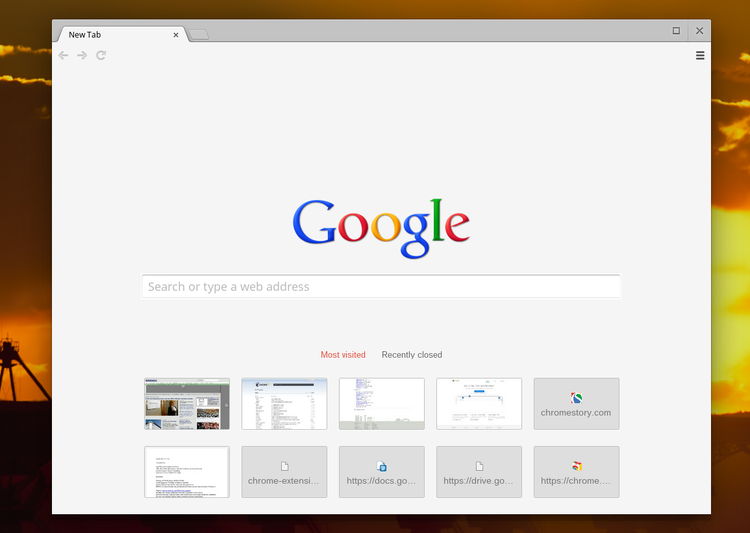This screenshot has height=533, width=750.
Task: Click the back navigation arrow
Action: 63,55
